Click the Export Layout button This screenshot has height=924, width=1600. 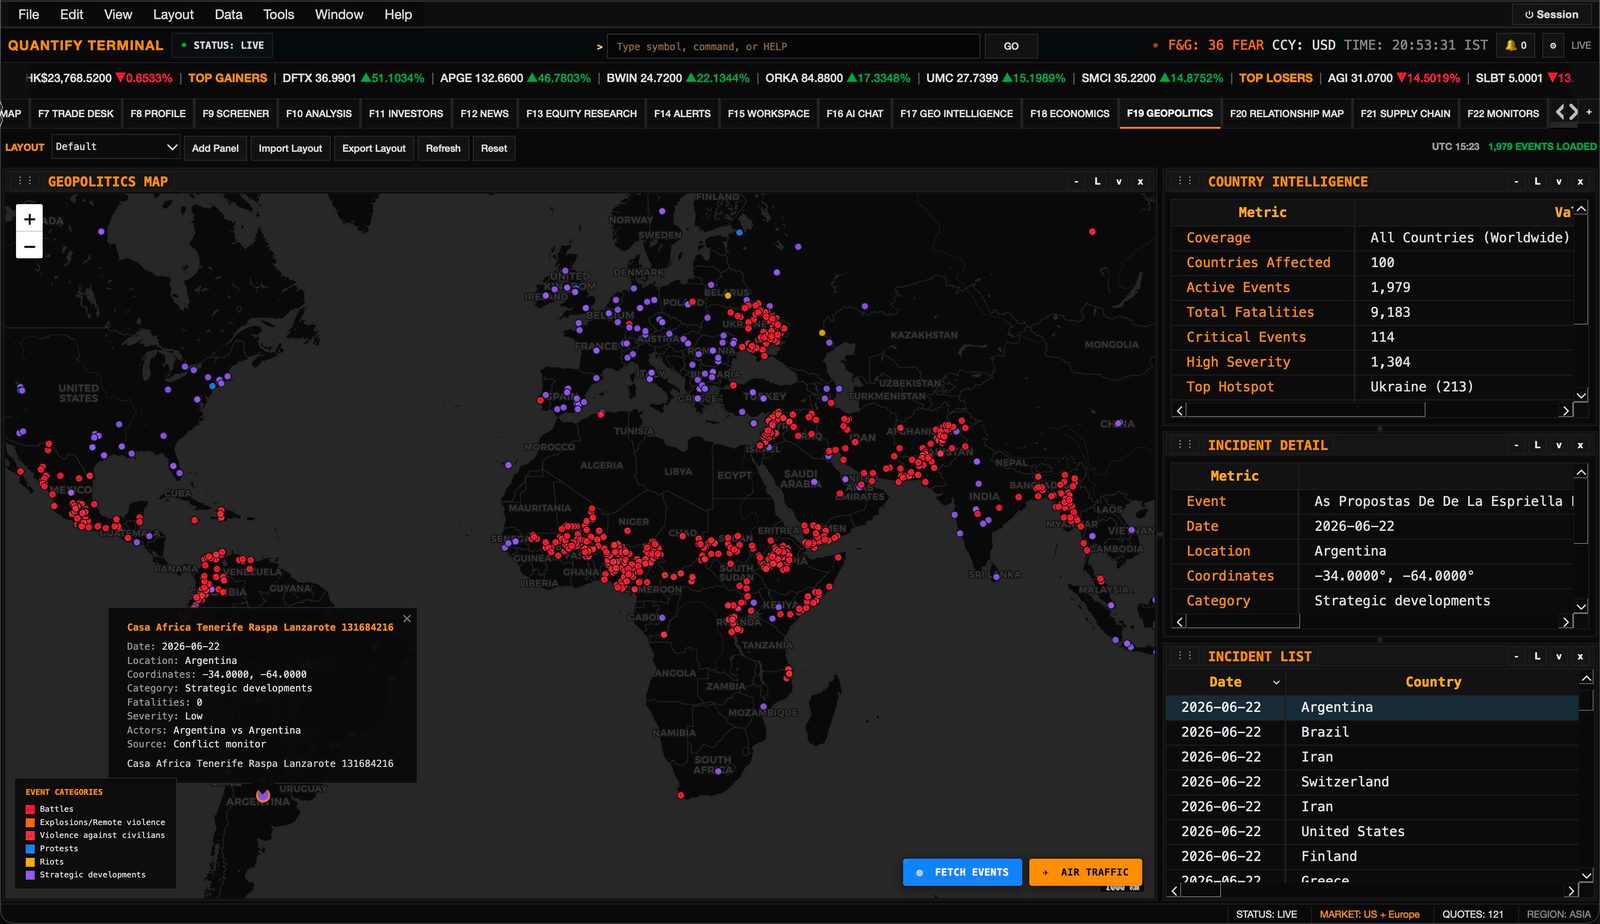(374, 148)
